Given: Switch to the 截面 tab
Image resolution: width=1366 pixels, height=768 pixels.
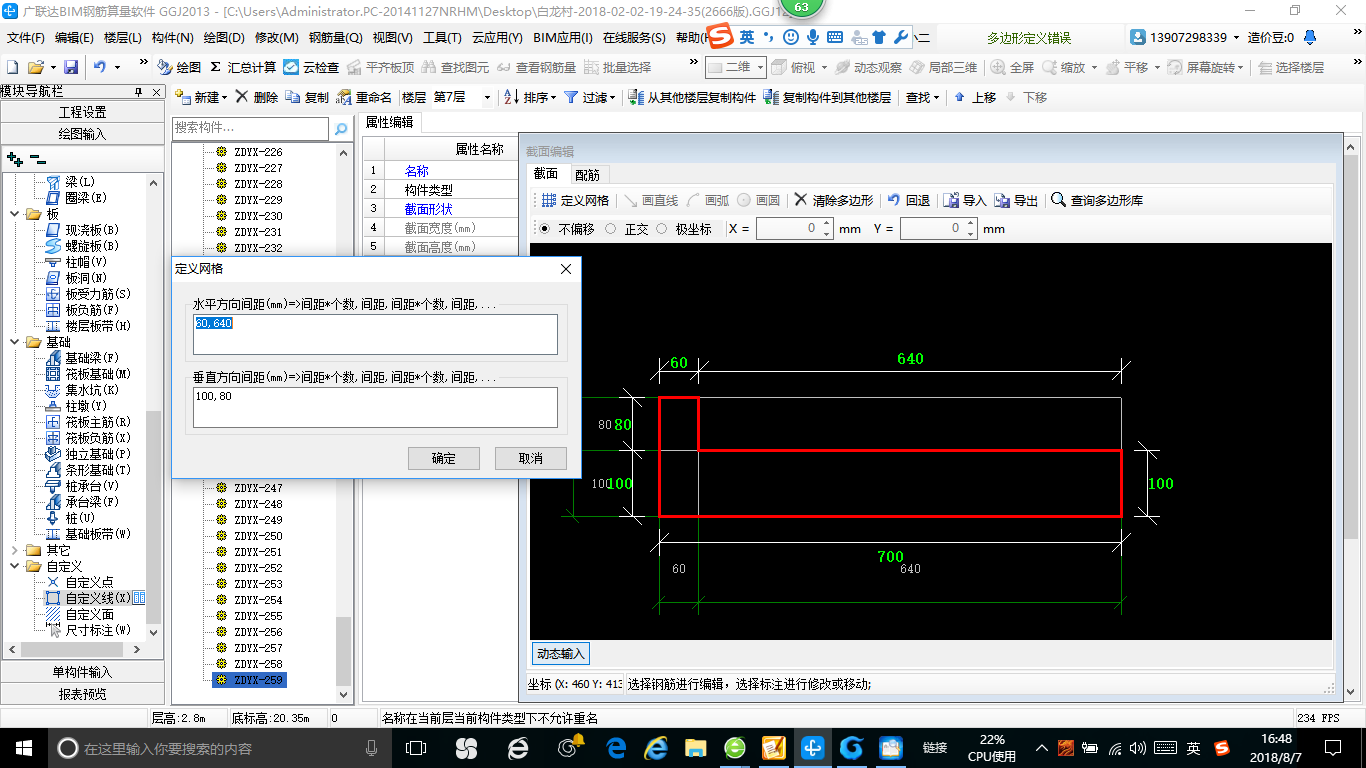Looking at the screenshot, I should click(x=546, y=174).
